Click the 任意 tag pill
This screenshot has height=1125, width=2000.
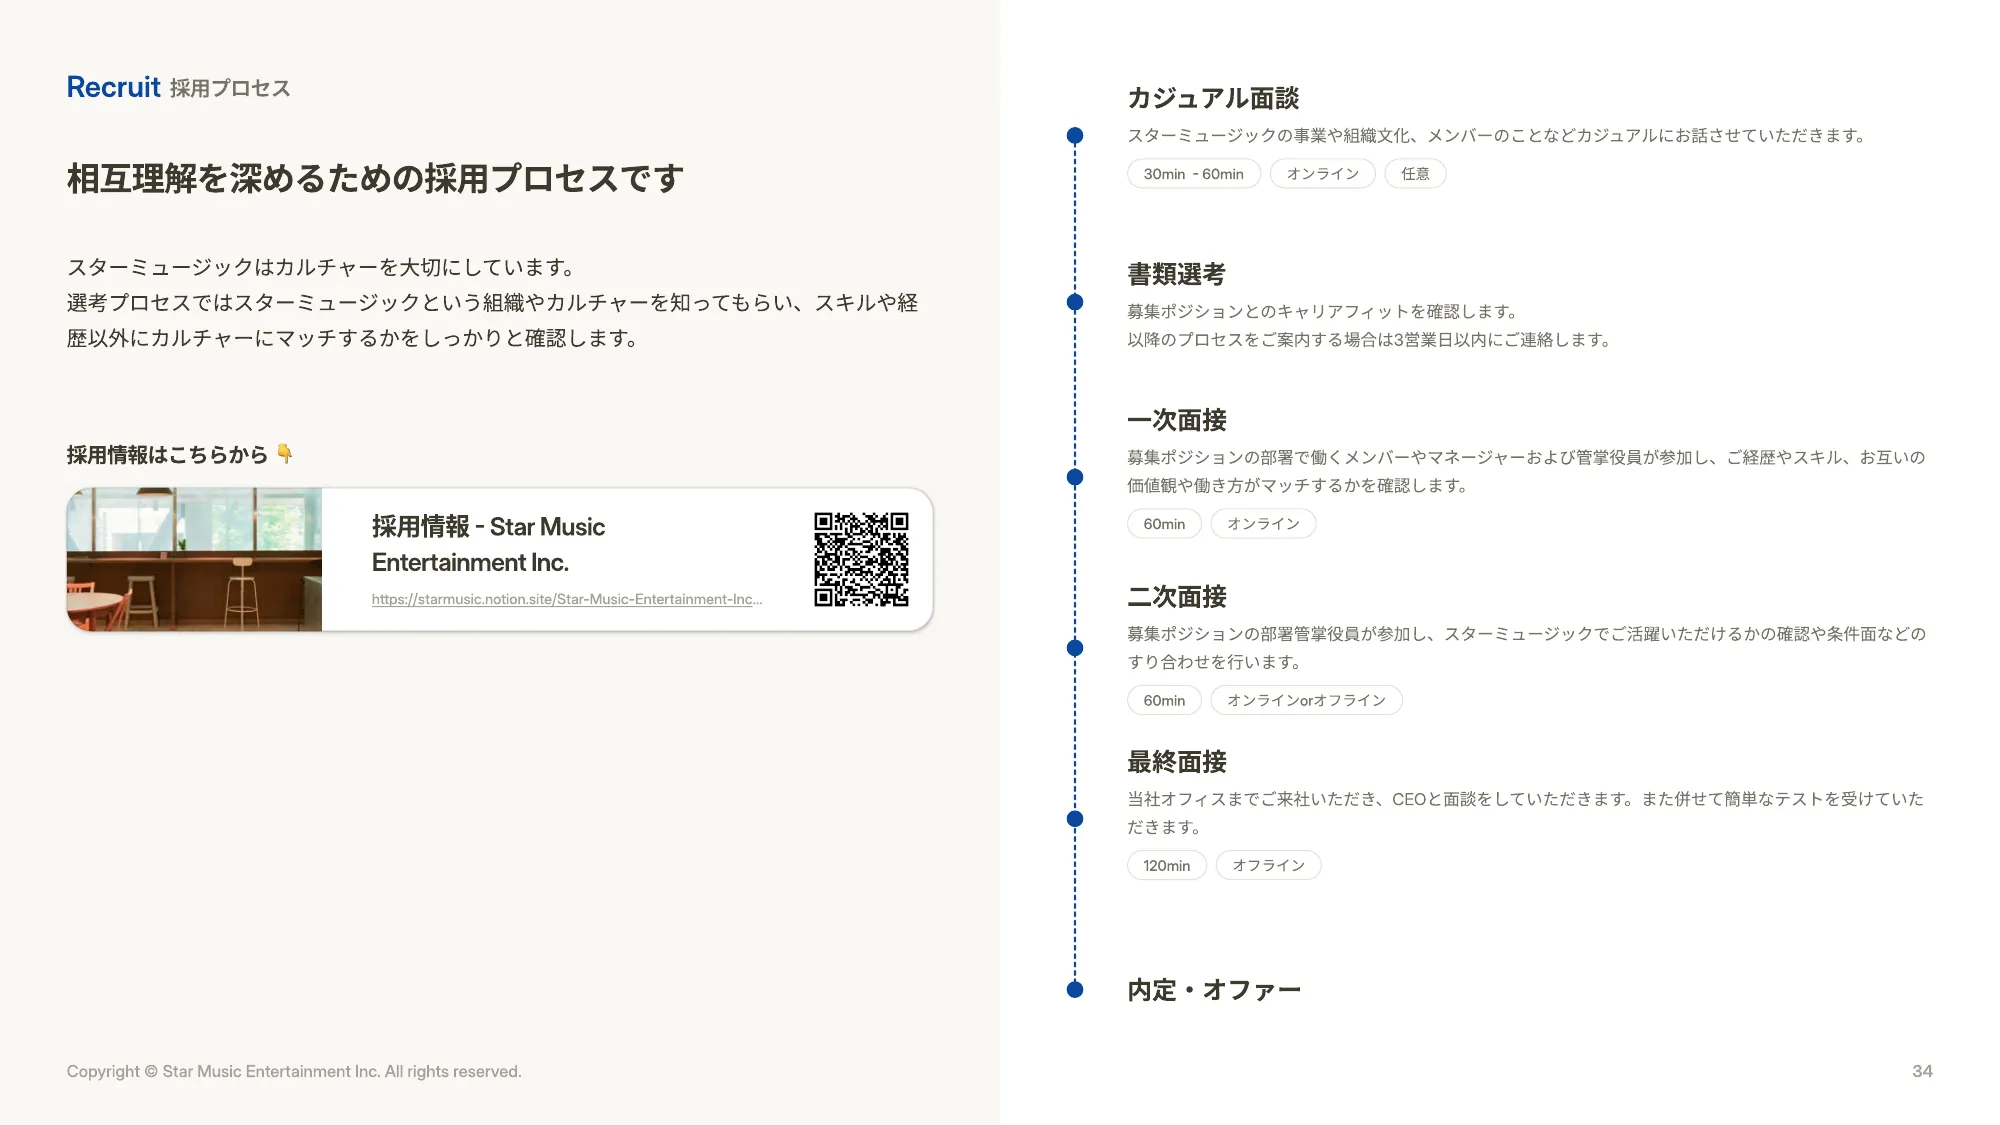coord(1414,174)
